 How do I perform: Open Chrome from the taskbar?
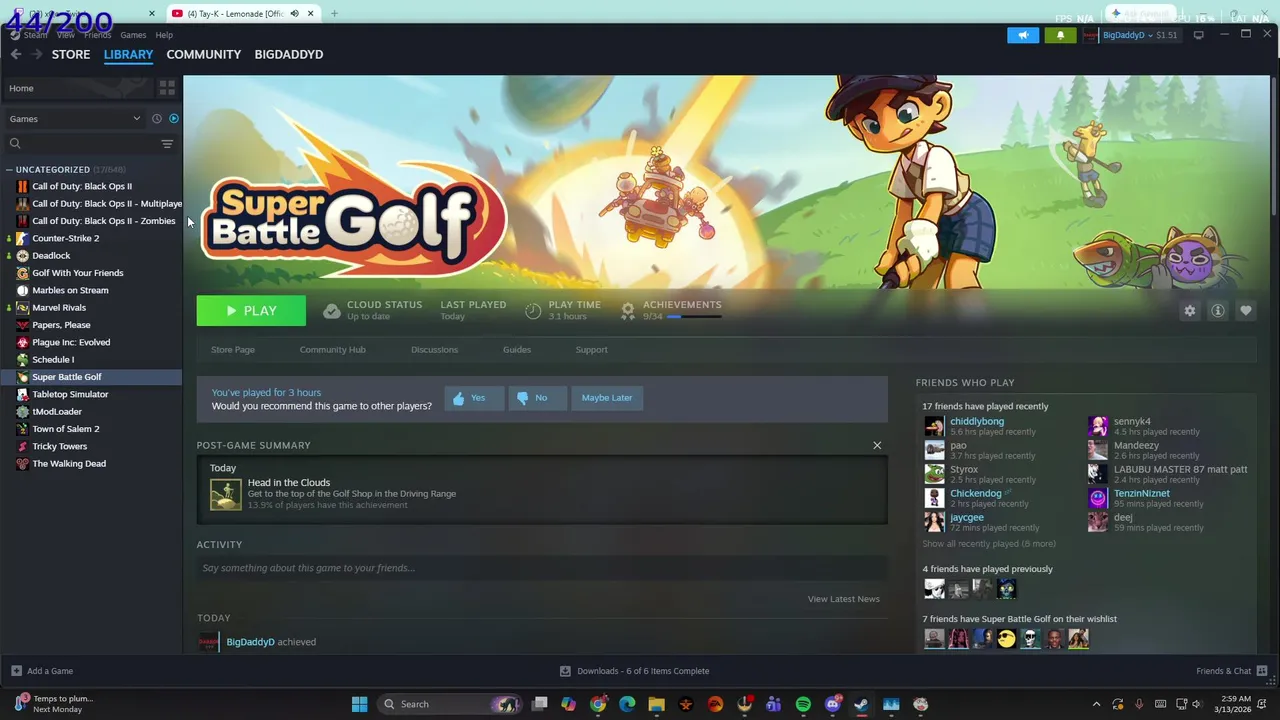[x=598, y=704]
